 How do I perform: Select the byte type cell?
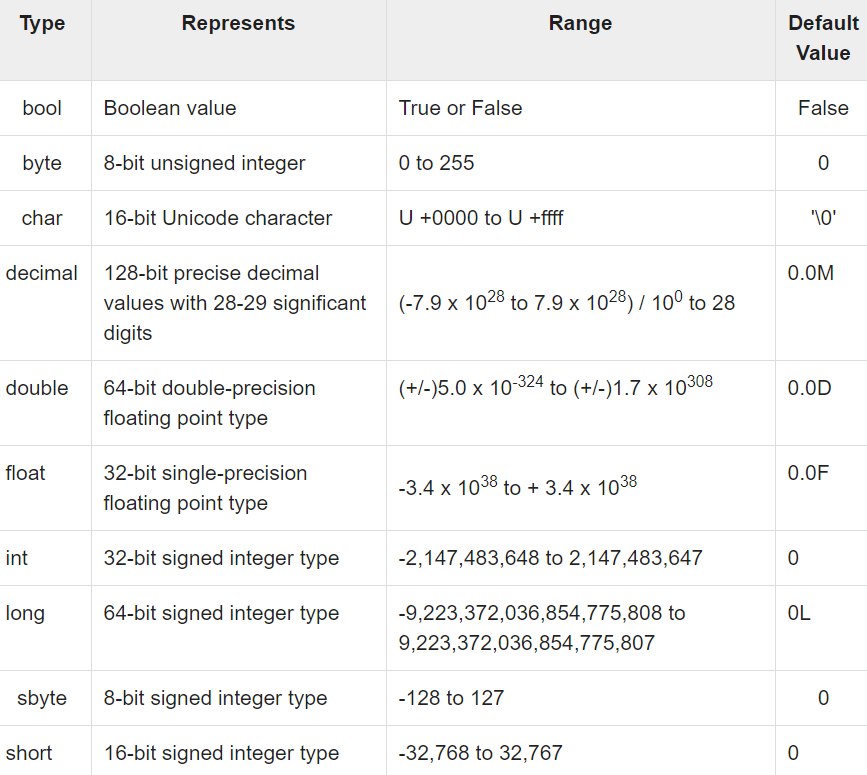click(x=42, y=163)
